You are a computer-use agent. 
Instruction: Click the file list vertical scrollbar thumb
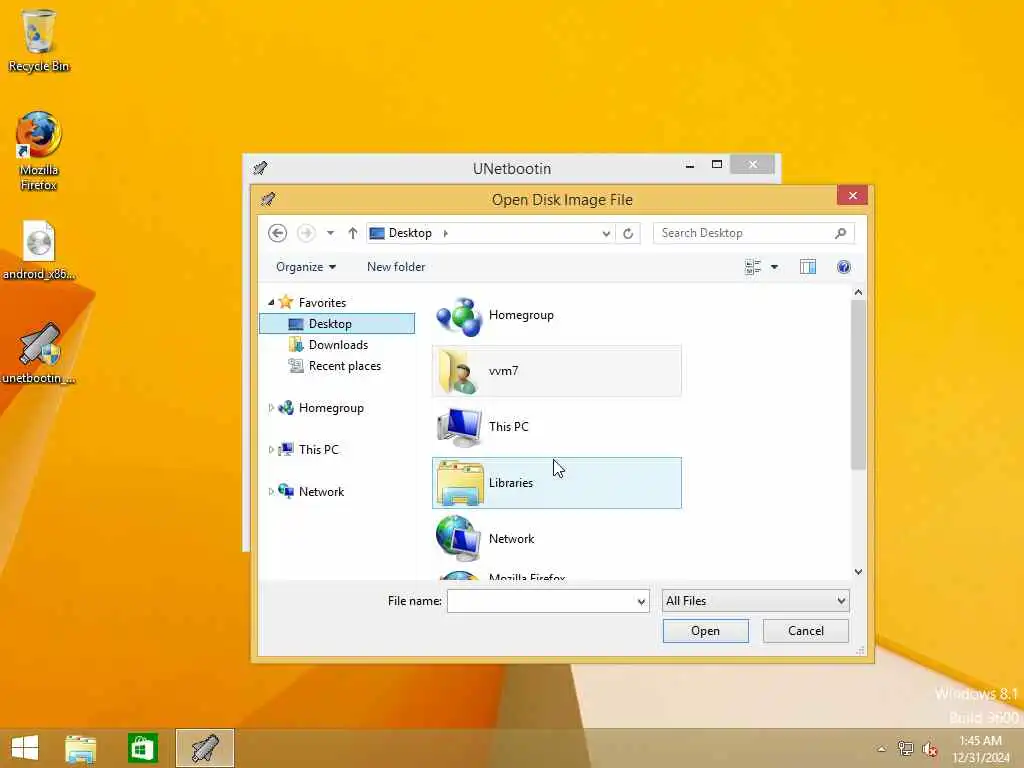(x=858, y=385)
